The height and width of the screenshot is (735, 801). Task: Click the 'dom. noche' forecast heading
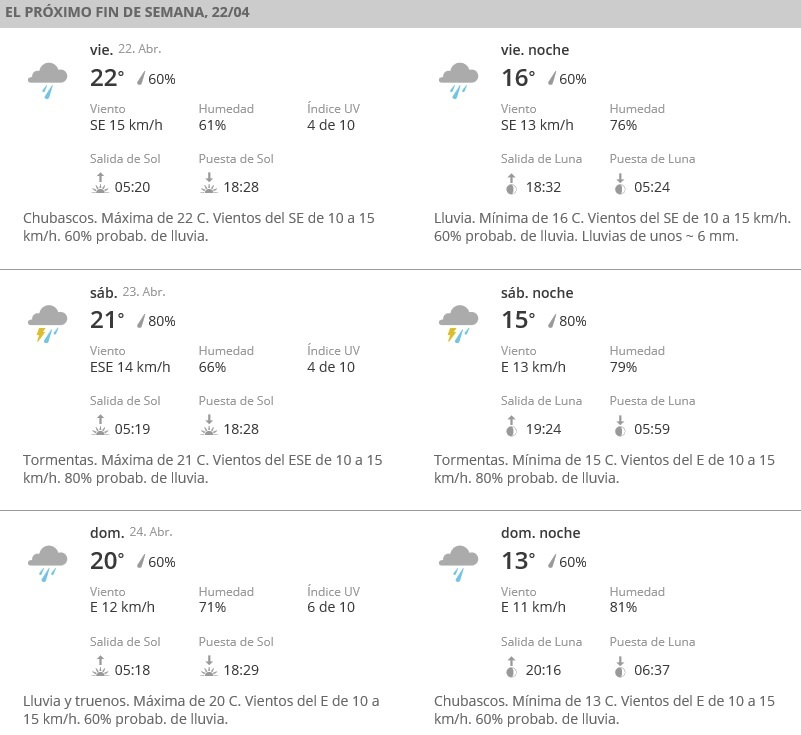click(x=540, y=533)
